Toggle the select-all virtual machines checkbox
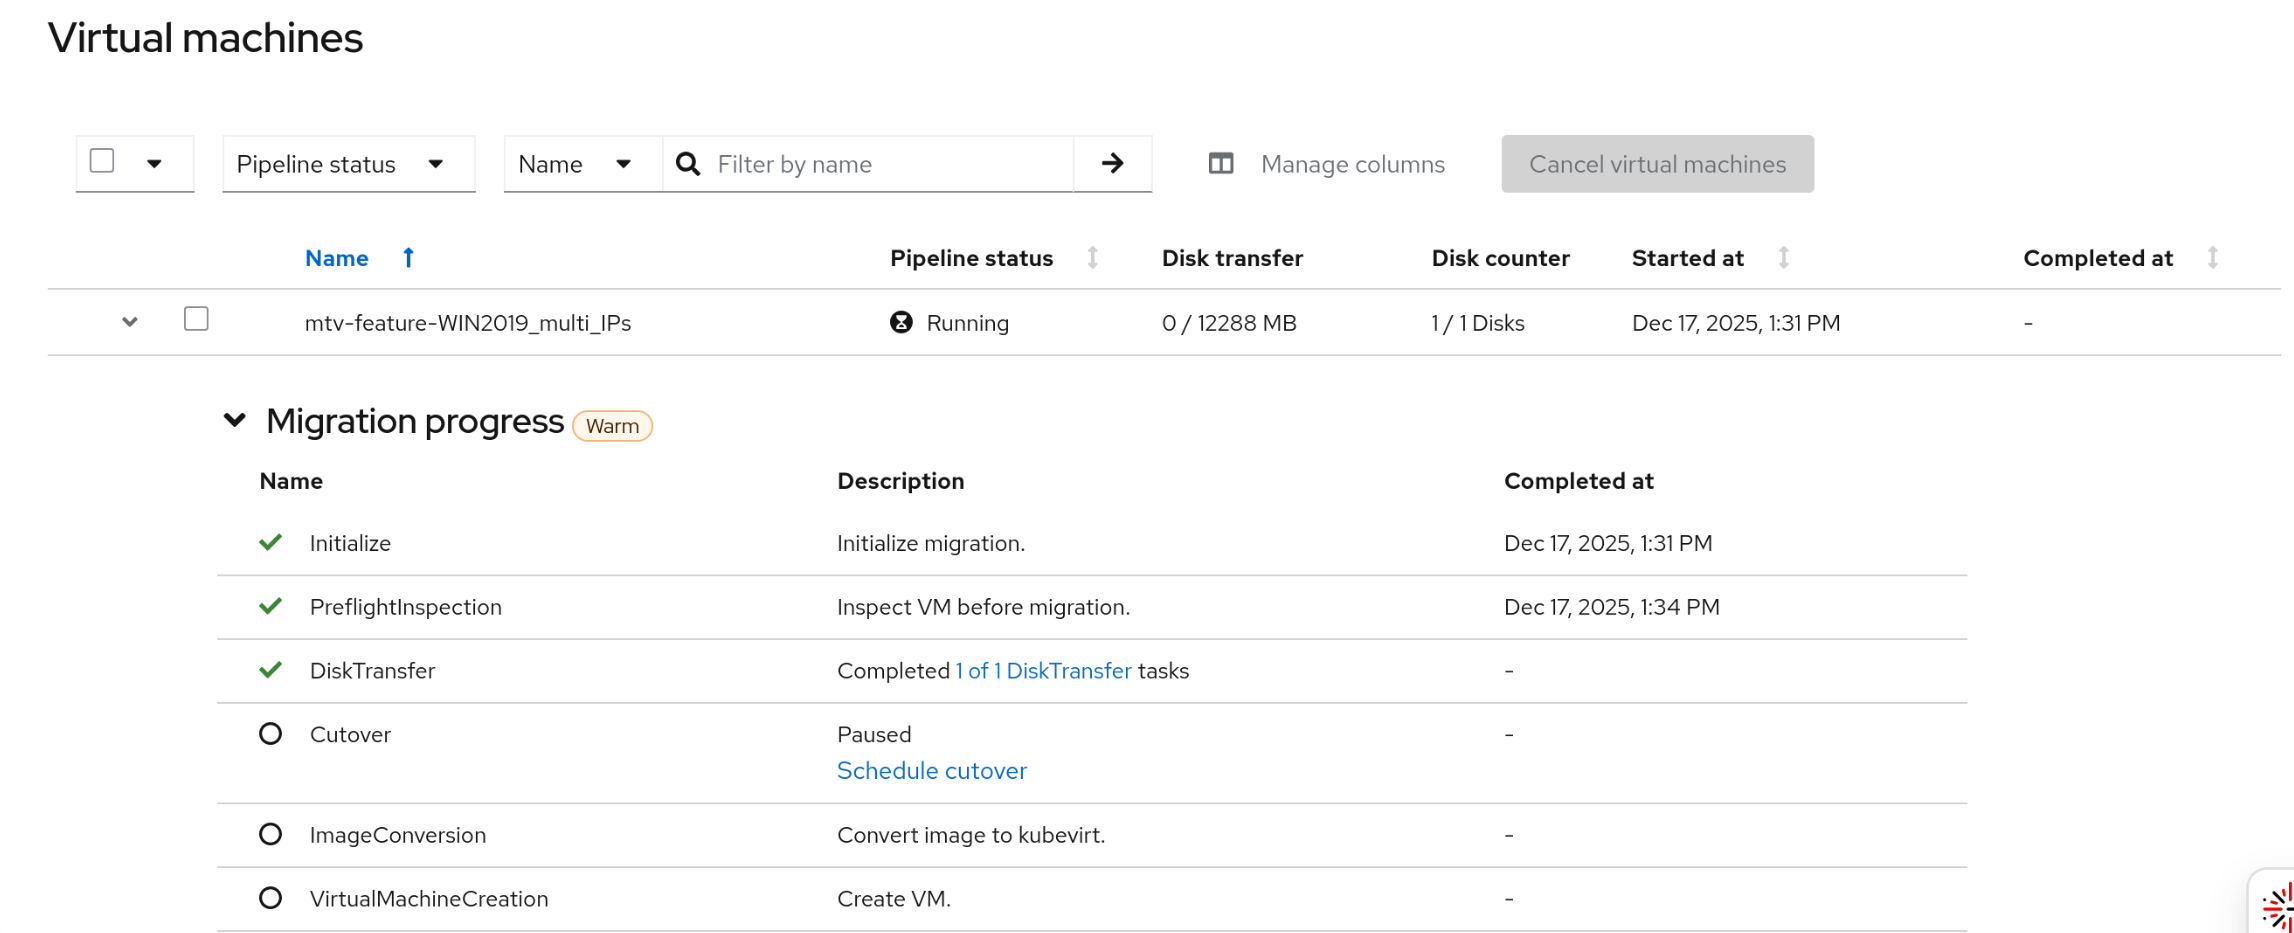Screen dimensions: 2294x933 click(x=102, y=161)
